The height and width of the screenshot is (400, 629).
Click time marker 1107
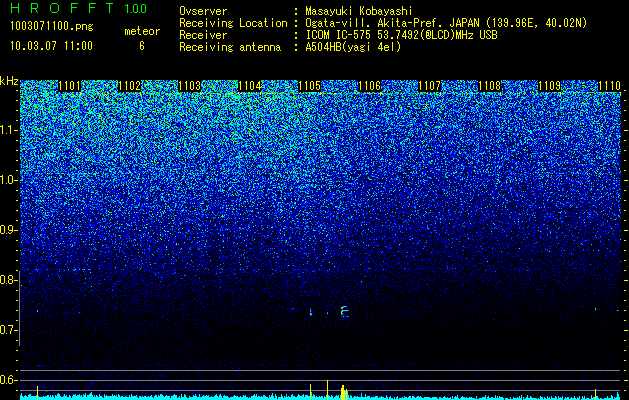pos(430,86)
